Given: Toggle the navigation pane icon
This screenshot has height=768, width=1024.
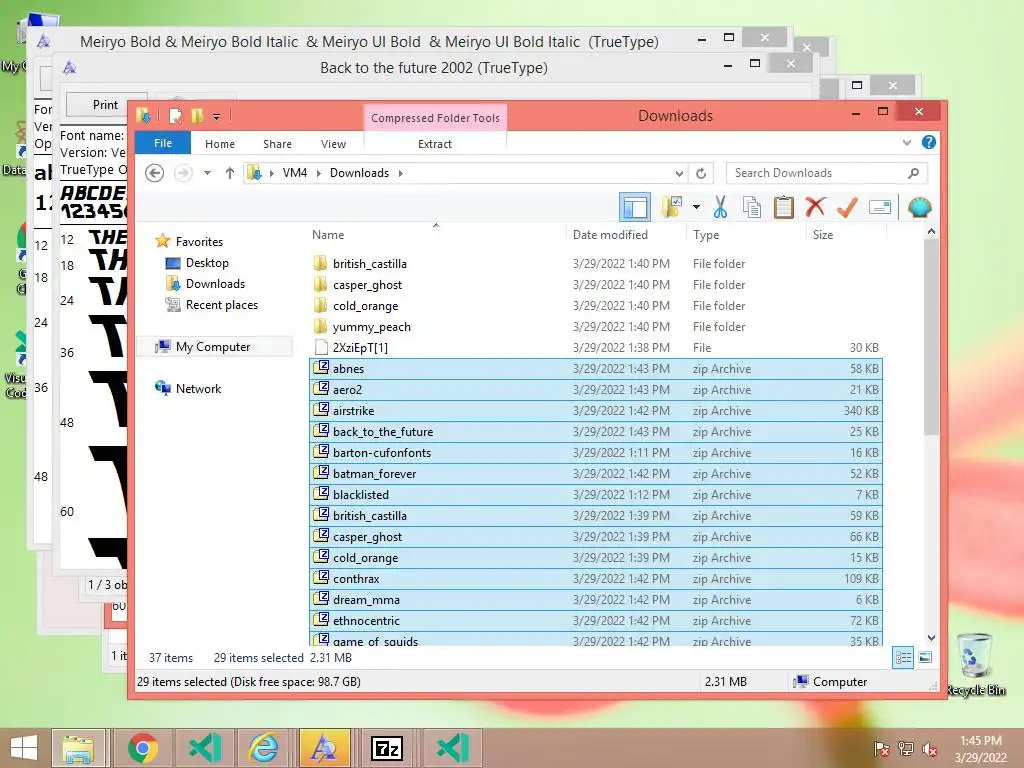Looking at the screenshot, I should pos(635,207).
